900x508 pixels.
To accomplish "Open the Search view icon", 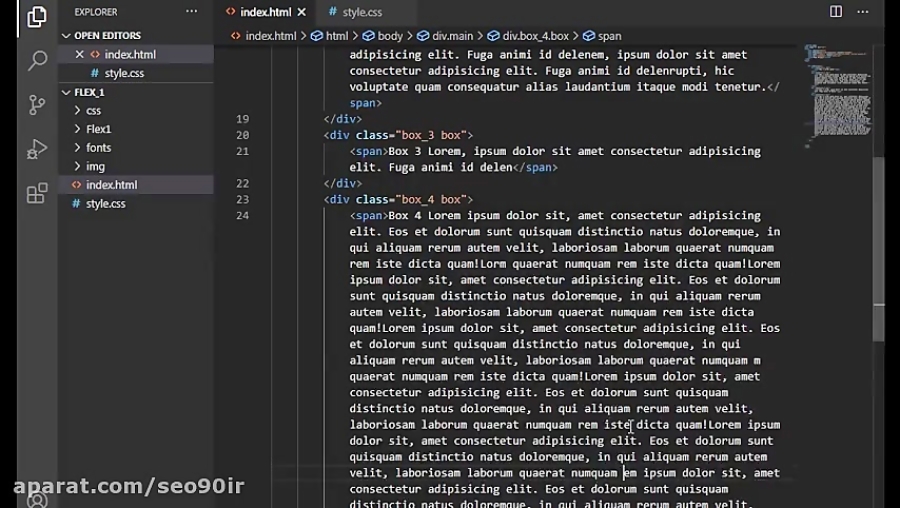I will tap(37, 61).
